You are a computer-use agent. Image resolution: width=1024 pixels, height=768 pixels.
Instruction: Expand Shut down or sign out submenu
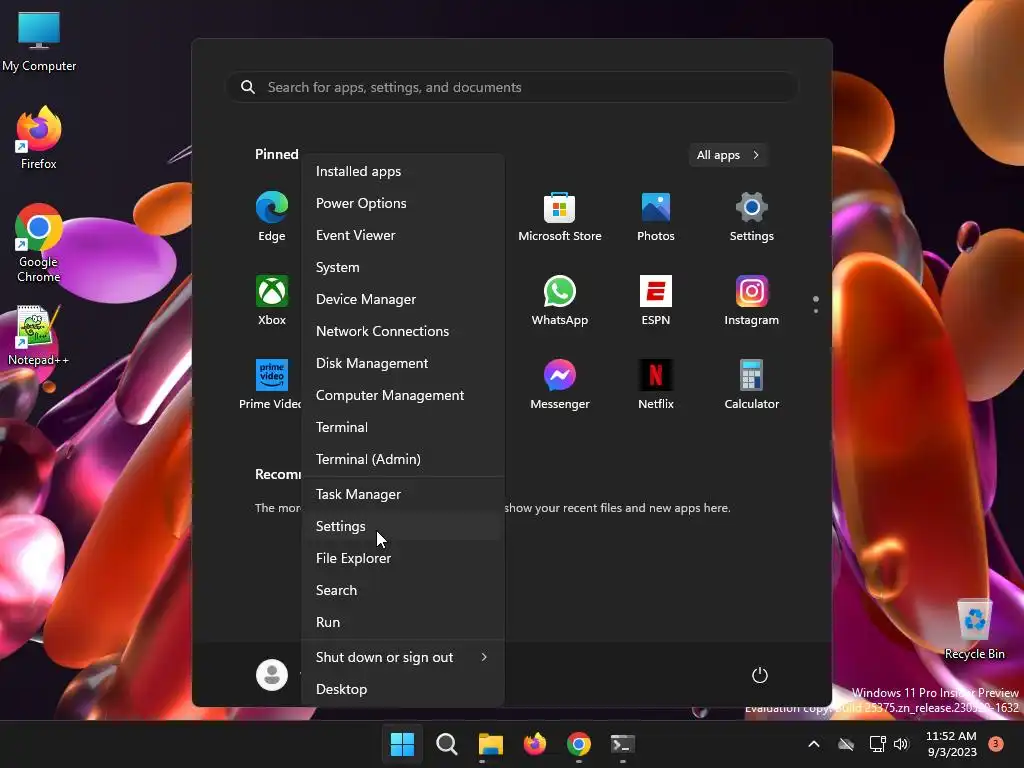(402, 657)
